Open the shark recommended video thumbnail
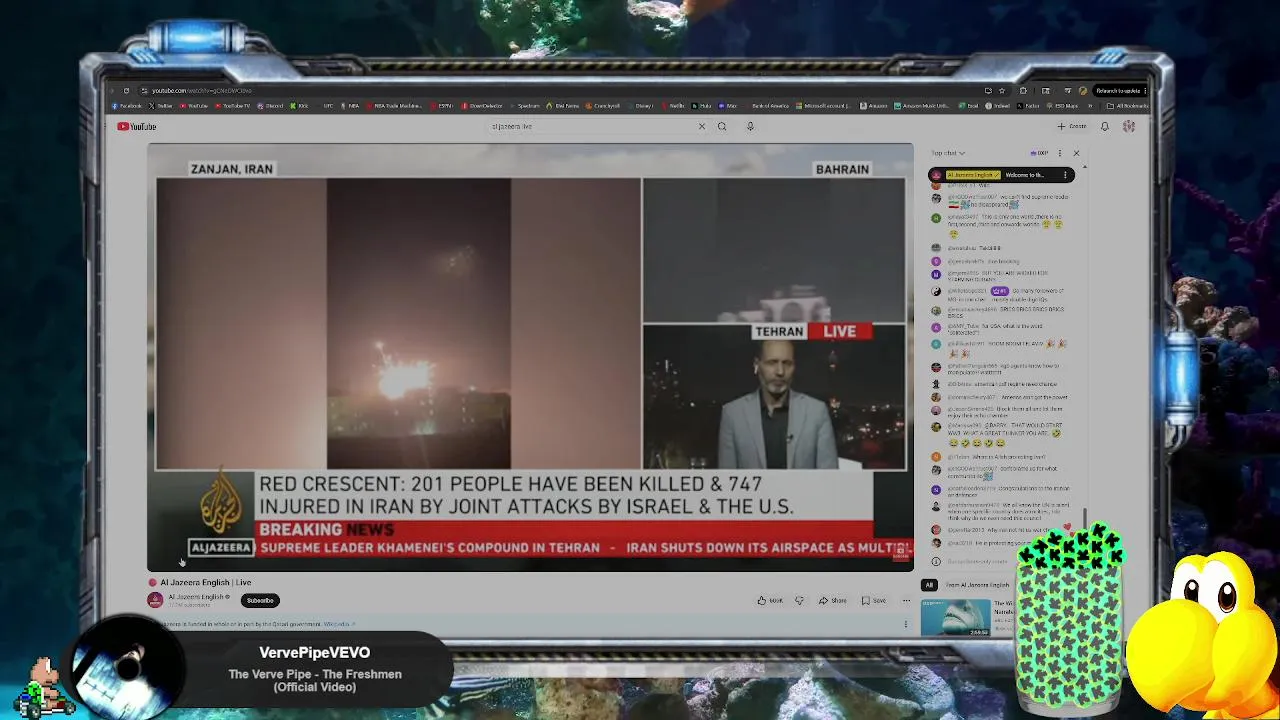 (x=956, y=617)
